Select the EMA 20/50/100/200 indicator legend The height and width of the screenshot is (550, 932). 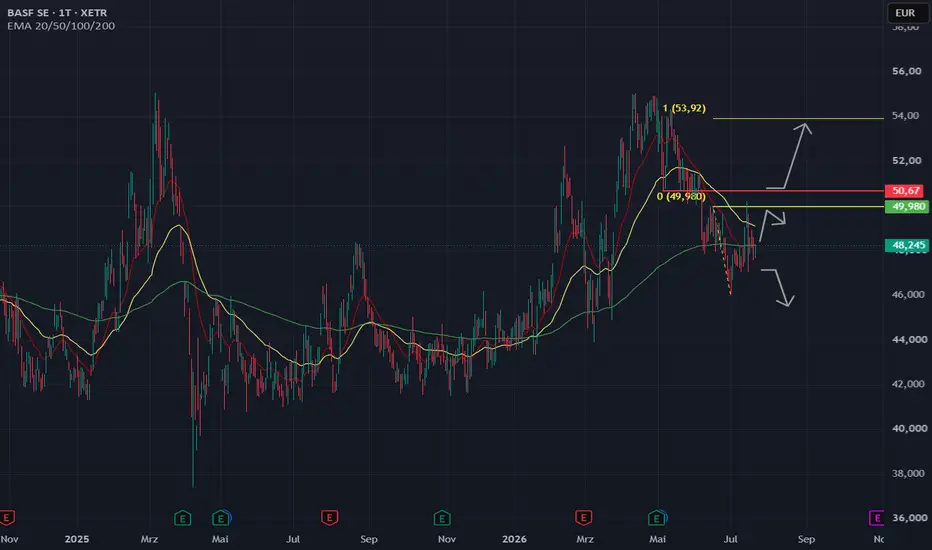(61, 26)
